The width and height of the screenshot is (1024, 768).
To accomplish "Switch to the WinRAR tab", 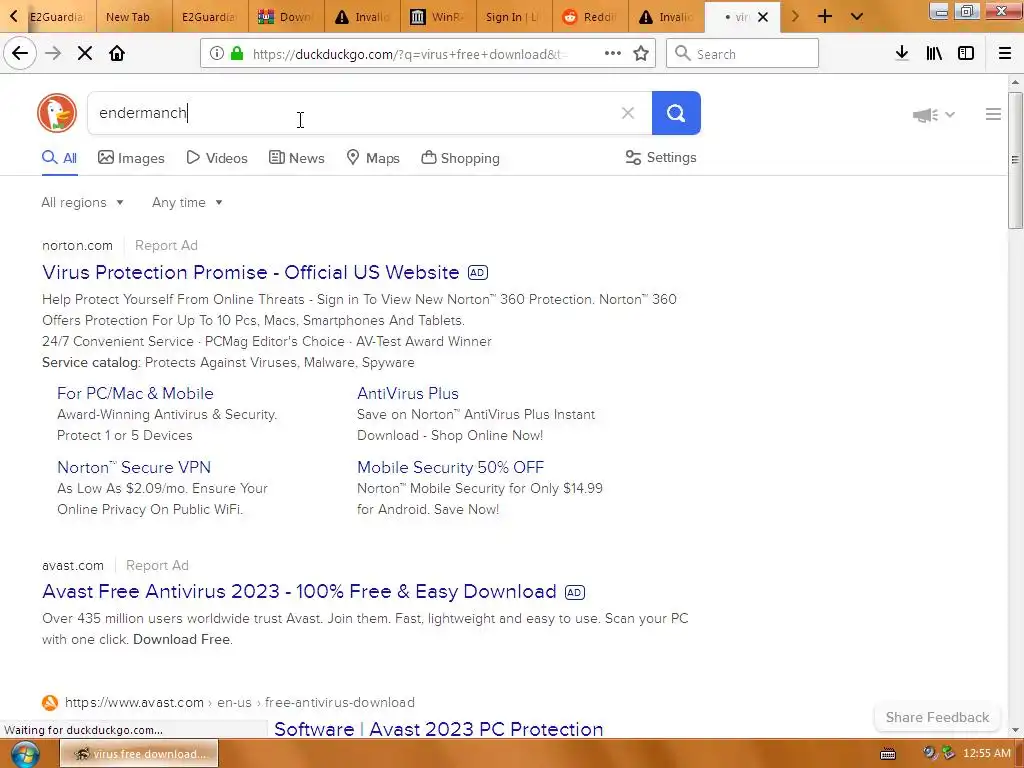I will [x=438, y=16].
